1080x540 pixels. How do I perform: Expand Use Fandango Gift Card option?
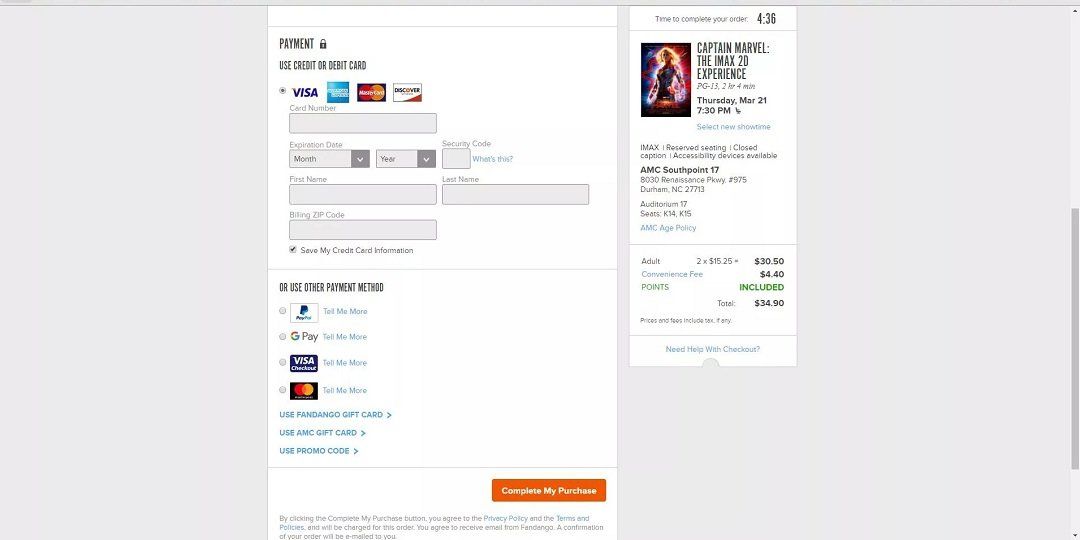pyautogui.click(x=335, y=415)
